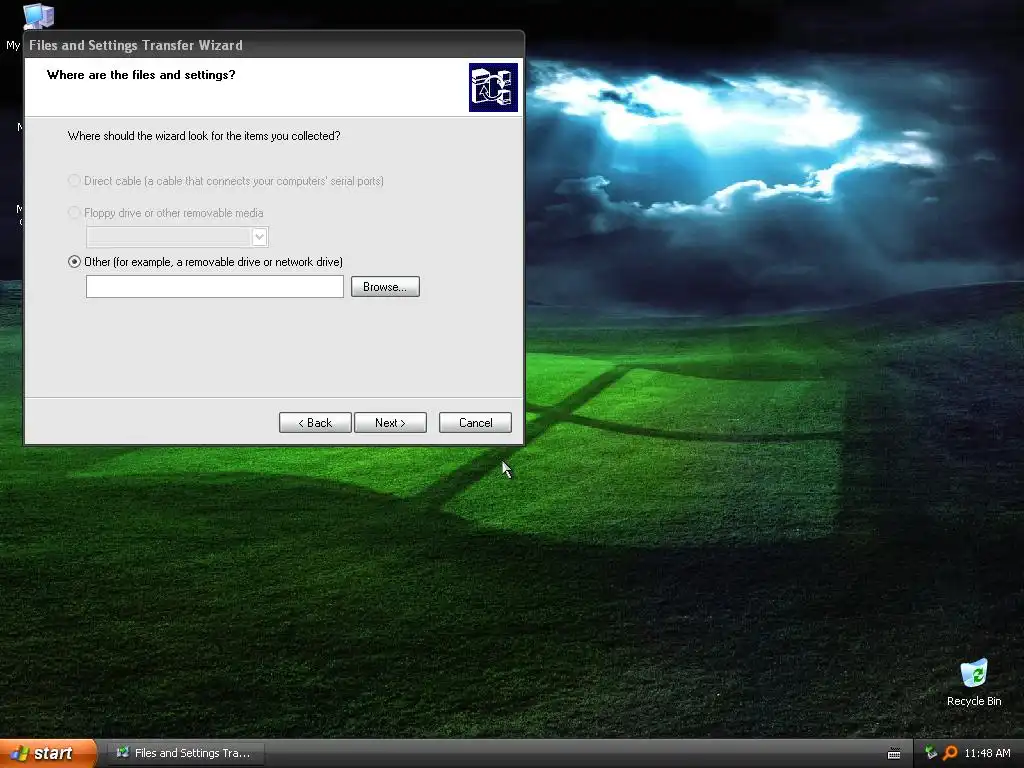Screen dimensions: 1024x768
Task: Cancel the Files and Settings Transfer Wizard
Action: 475,423
